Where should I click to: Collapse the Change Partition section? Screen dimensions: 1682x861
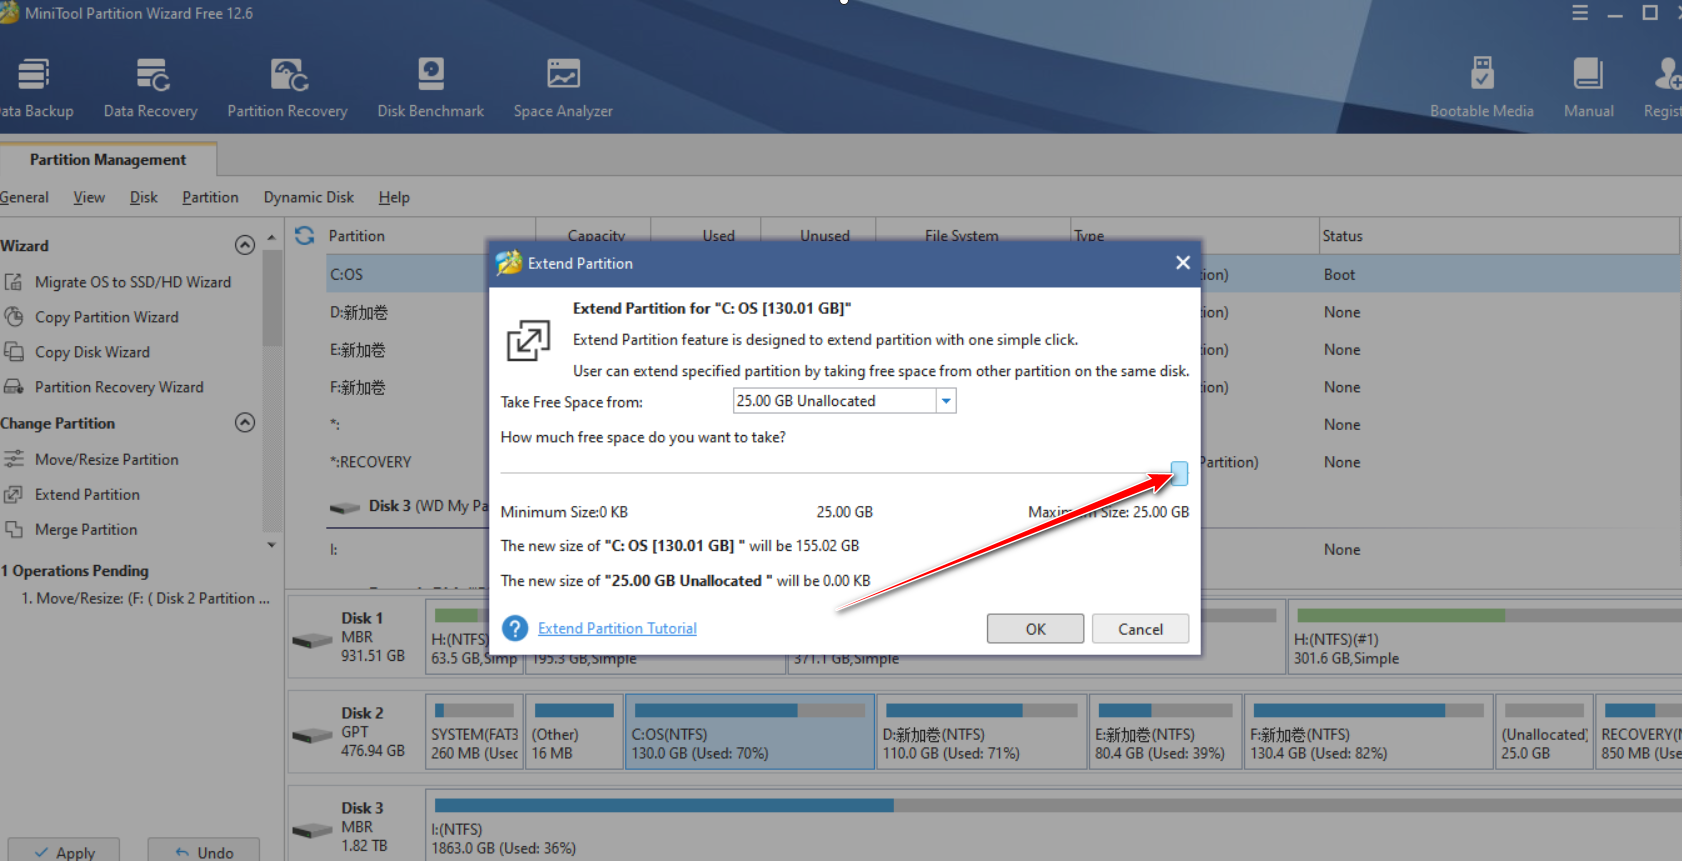pyautogui.click(x=245, y=422)
